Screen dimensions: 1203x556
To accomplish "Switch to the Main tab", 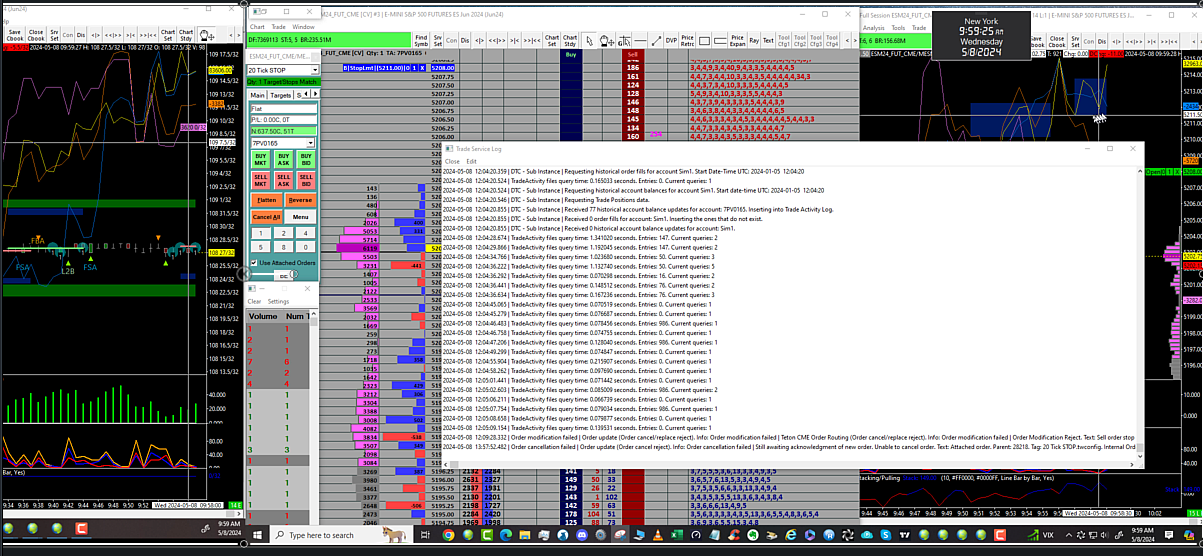I will [257, 95].
